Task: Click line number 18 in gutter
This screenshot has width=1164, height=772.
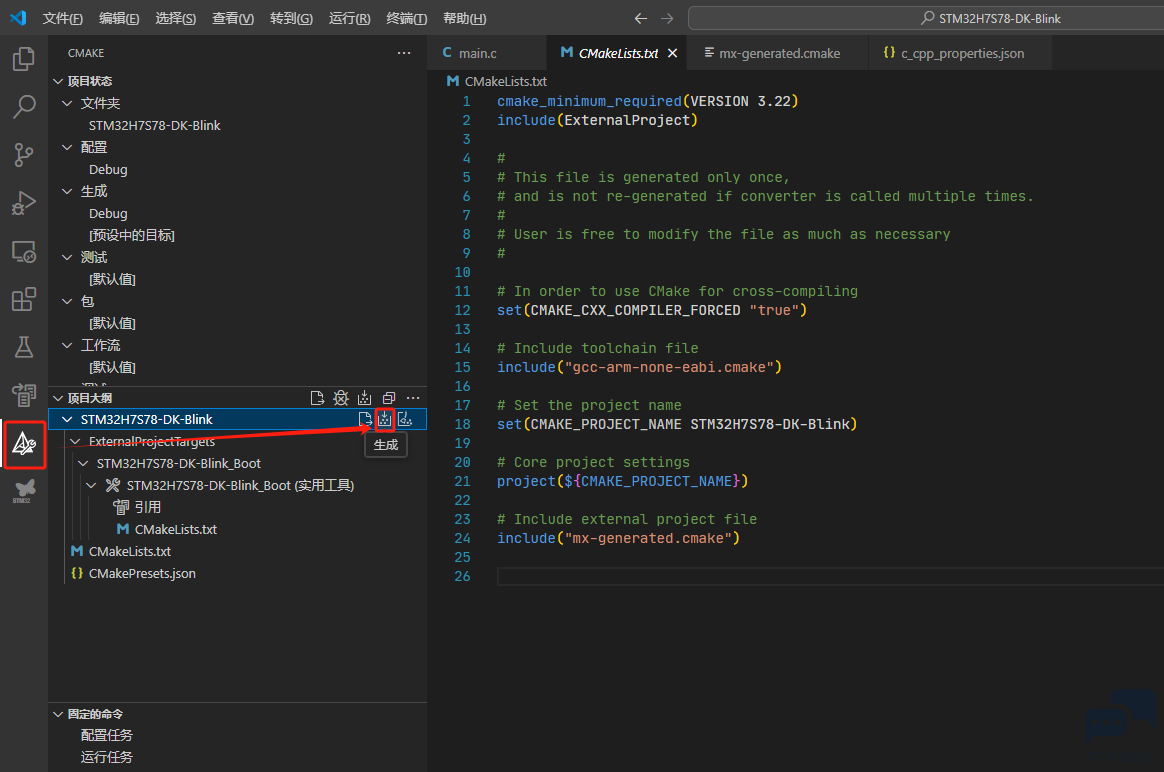Action: tap(462, 424)
